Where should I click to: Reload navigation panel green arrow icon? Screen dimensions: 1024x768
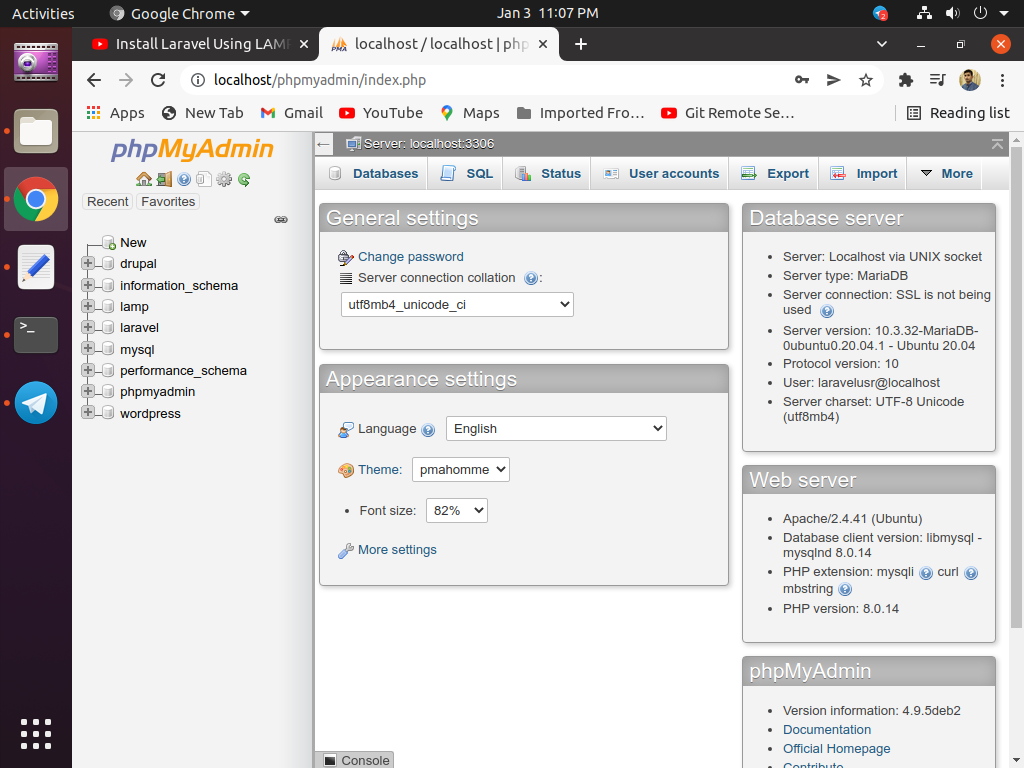[x=244, y=179]
